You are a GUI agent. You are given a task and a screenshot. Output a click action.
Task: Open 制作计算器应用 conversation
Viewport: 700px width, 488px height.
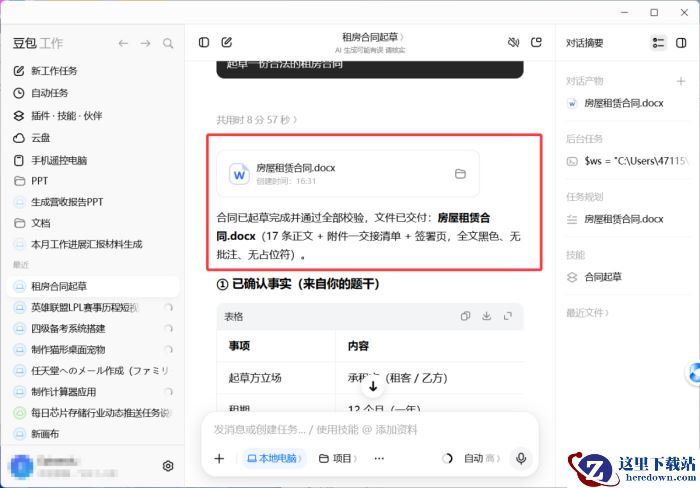[93, 392]
